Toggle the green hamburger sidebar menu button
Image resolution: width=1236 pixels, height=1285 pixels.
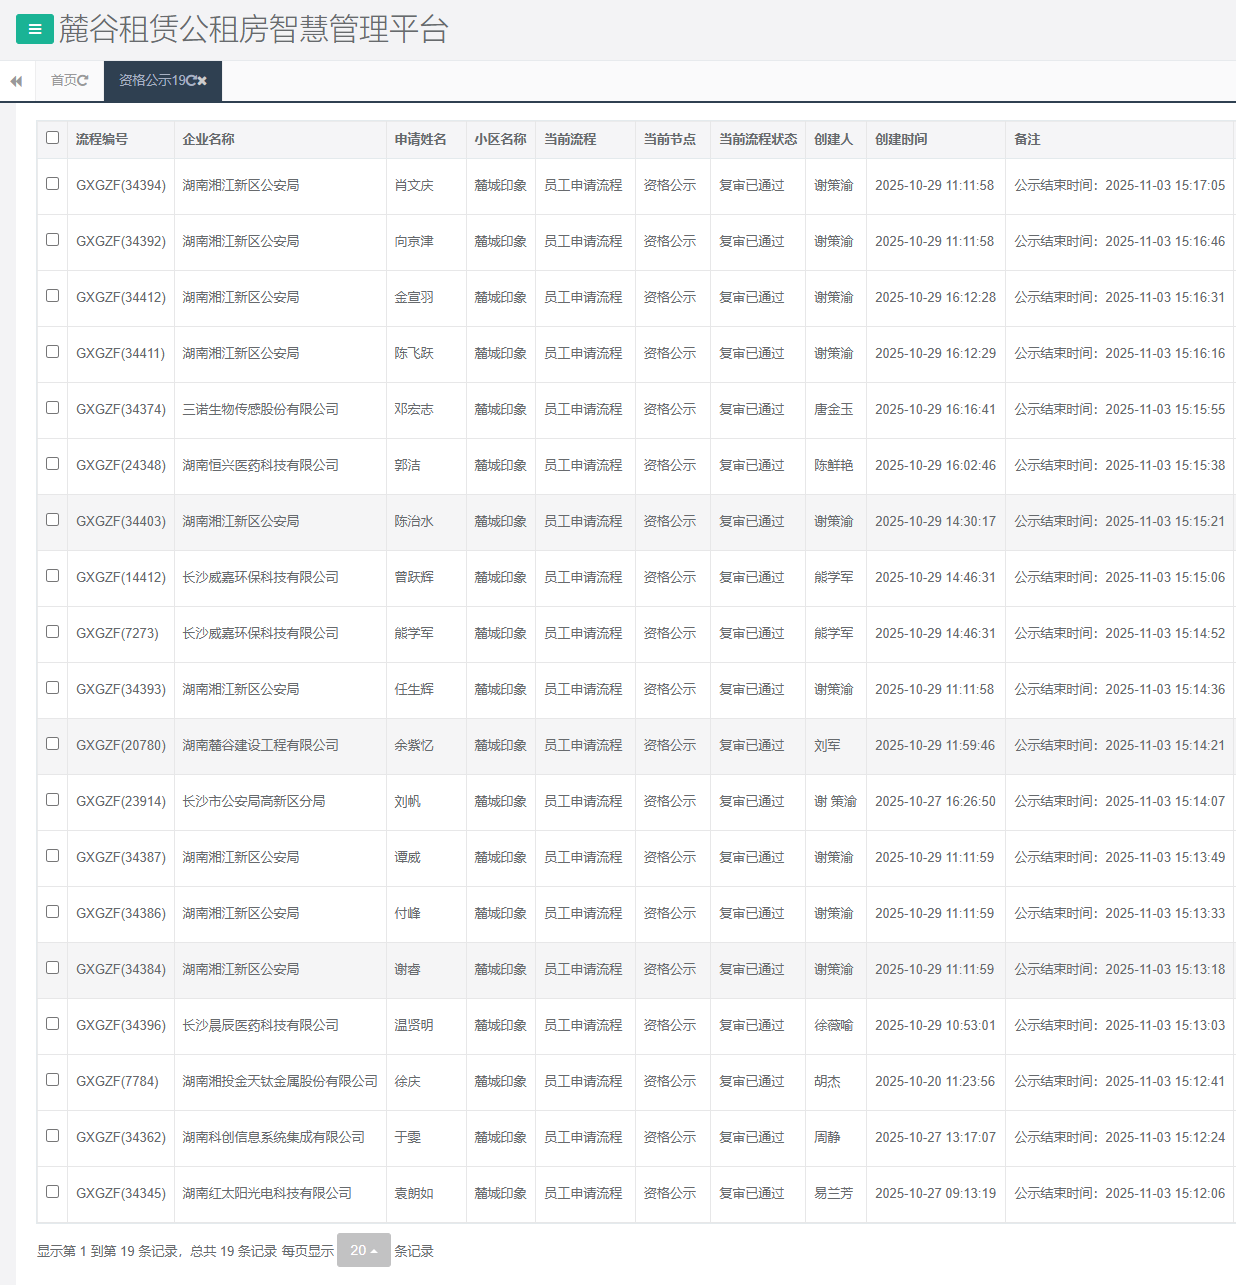[35, 29]
